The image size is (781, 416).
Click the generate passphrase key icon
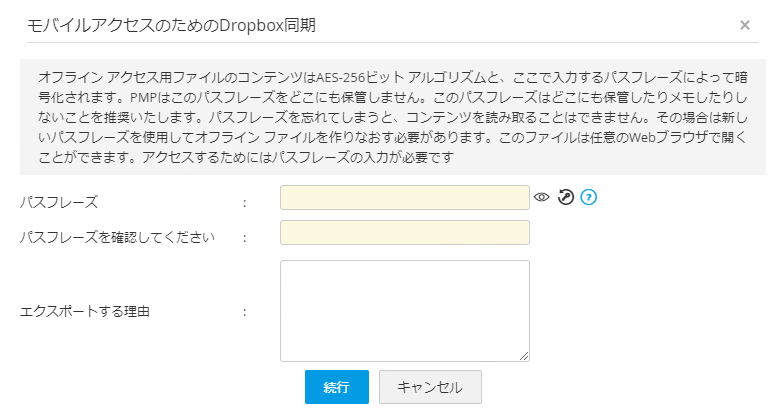[x=565, y=198]
